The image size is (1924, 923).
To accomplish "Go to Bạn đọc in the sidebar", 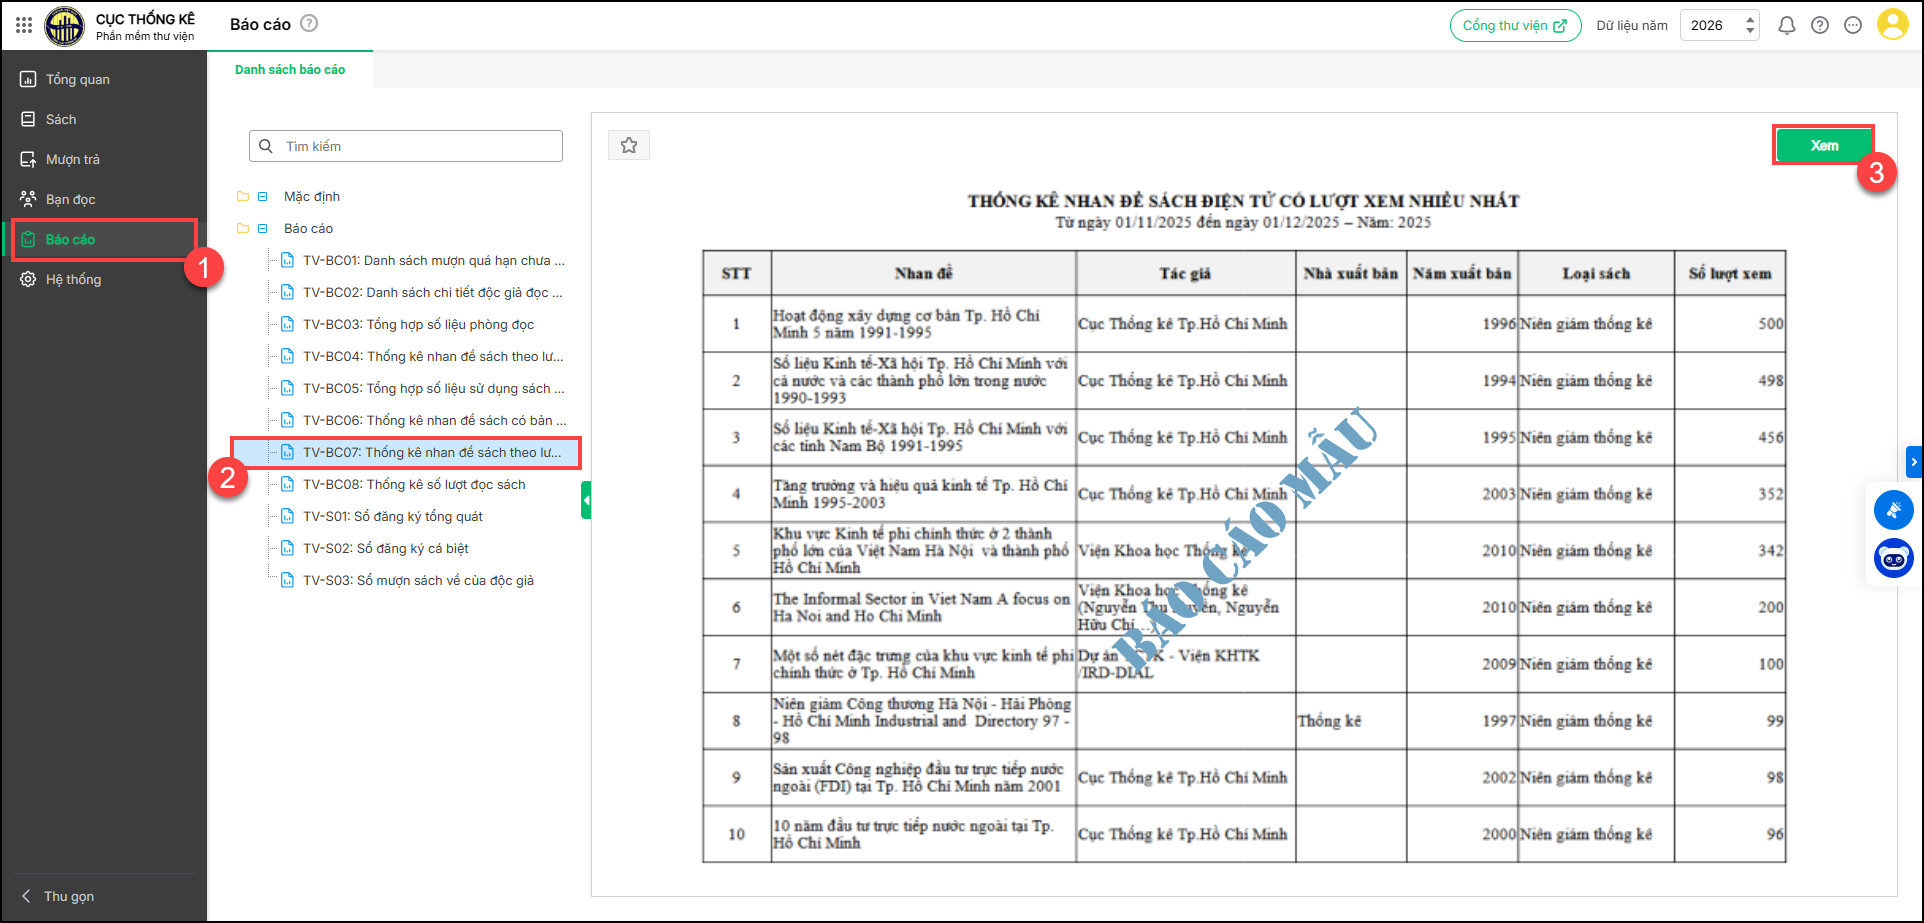I will 70,200.
